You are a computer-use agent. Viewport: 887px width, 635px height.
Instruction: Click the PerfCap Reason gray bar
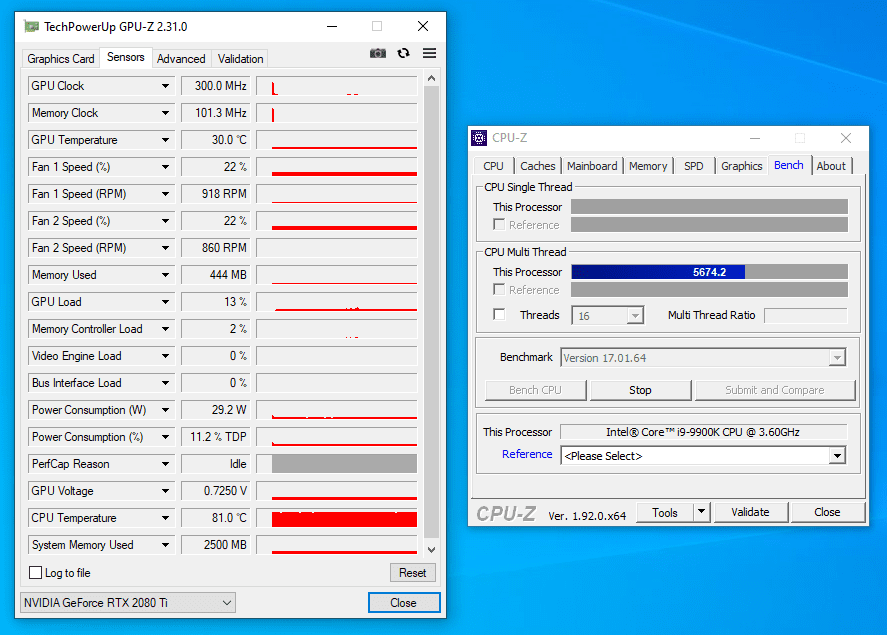pyautogui.click(x=344, y=464)
